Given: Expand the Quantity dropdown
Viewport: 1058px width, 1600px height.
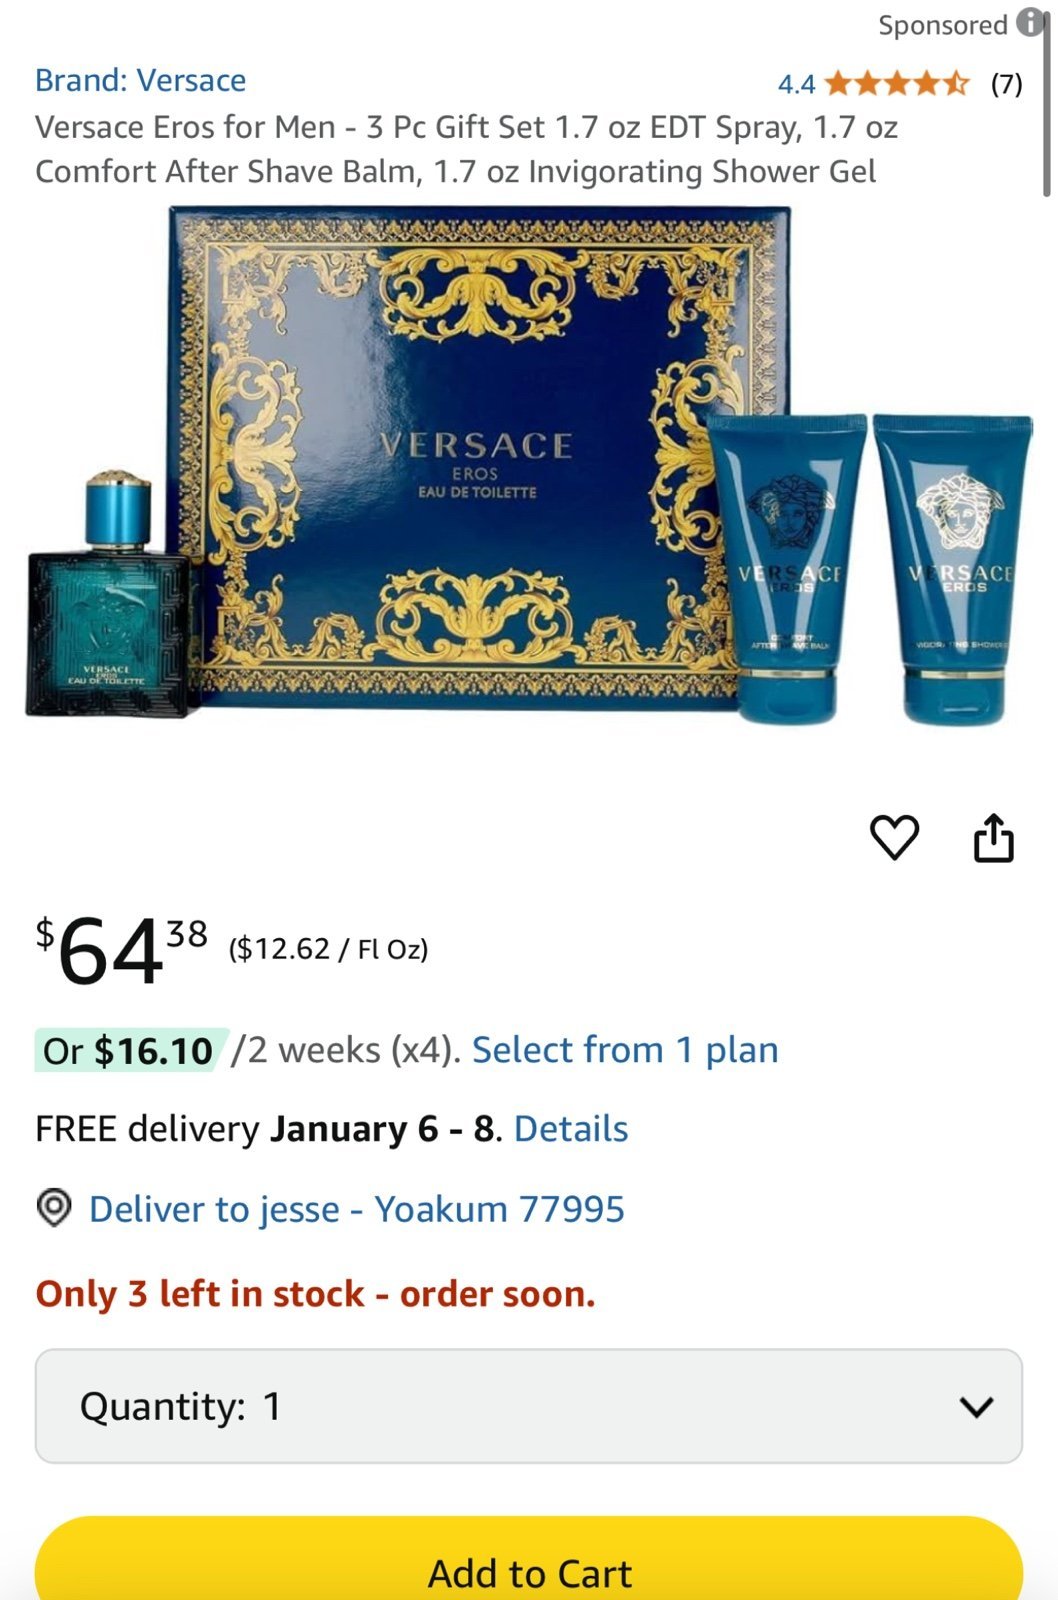Looking at the screenshot, I should tap(528, 1406).
